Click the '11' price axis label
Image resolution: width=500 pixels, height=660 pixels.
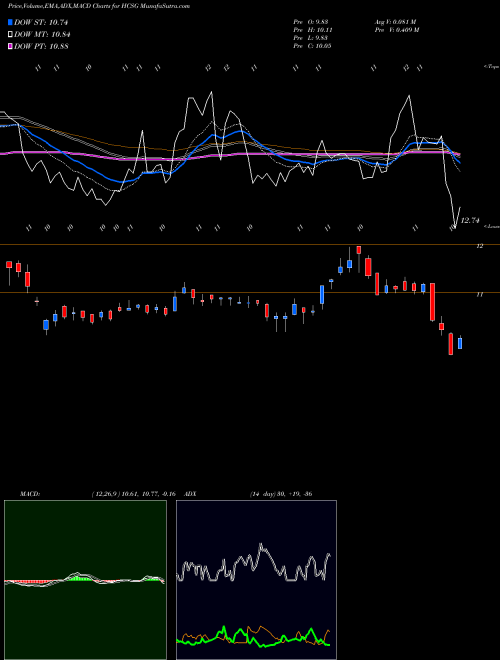(x=479, y=295)
